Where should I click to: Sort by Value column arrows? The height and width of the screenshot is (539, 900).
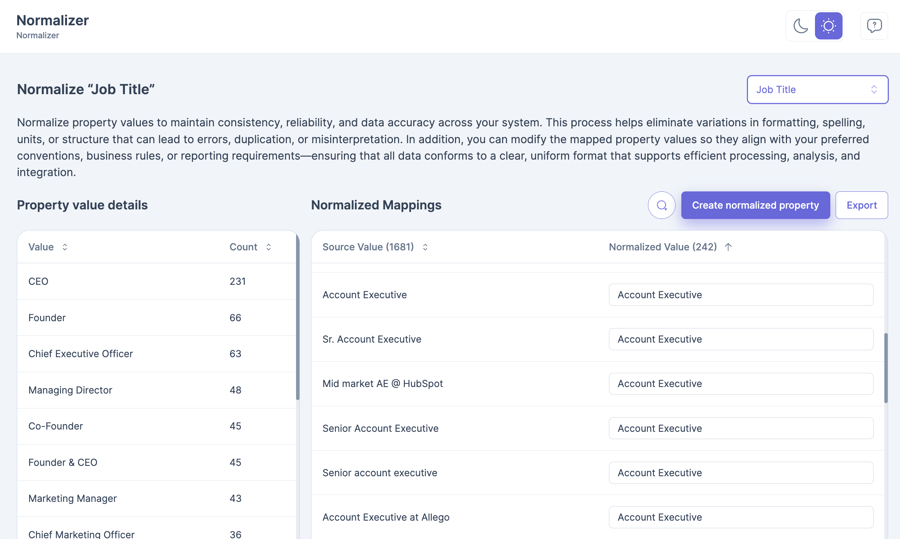pyautogui.click(x=65, y=247)
